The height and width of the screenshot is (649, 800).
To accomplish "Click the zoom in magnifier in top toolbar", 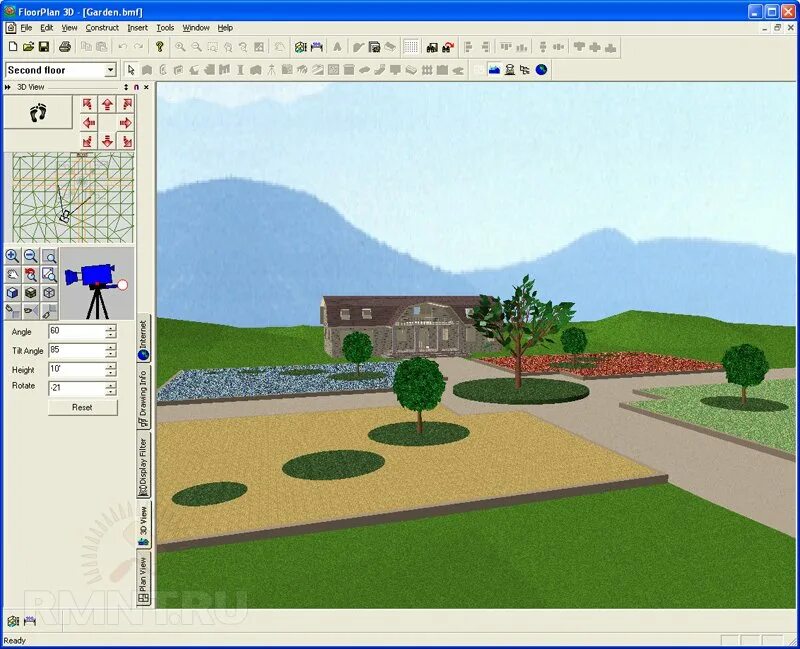I will click(180, 47).
